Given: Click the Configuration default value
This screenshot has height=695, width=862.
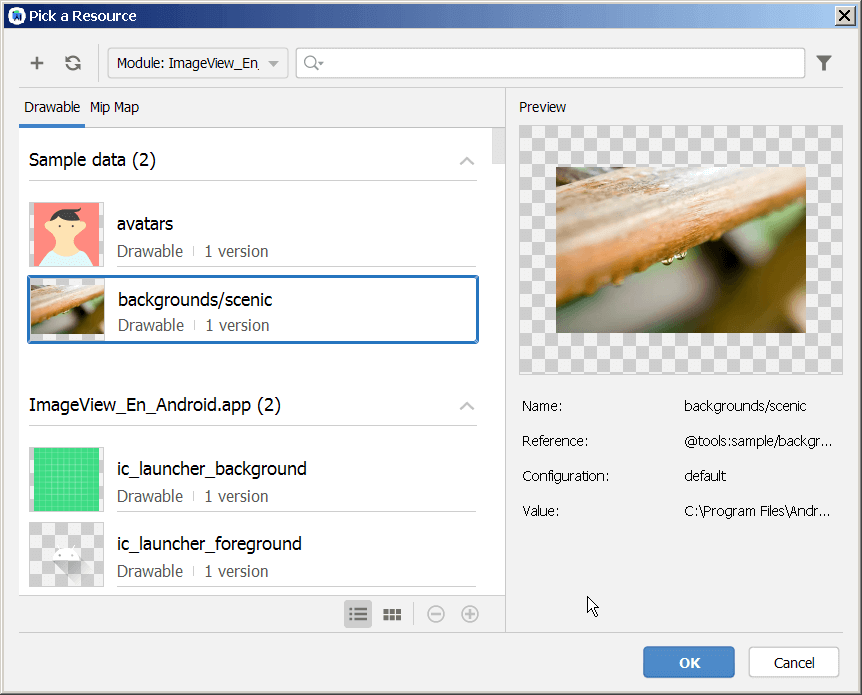Looking at the screenshot, I should (x=705, y=476).
